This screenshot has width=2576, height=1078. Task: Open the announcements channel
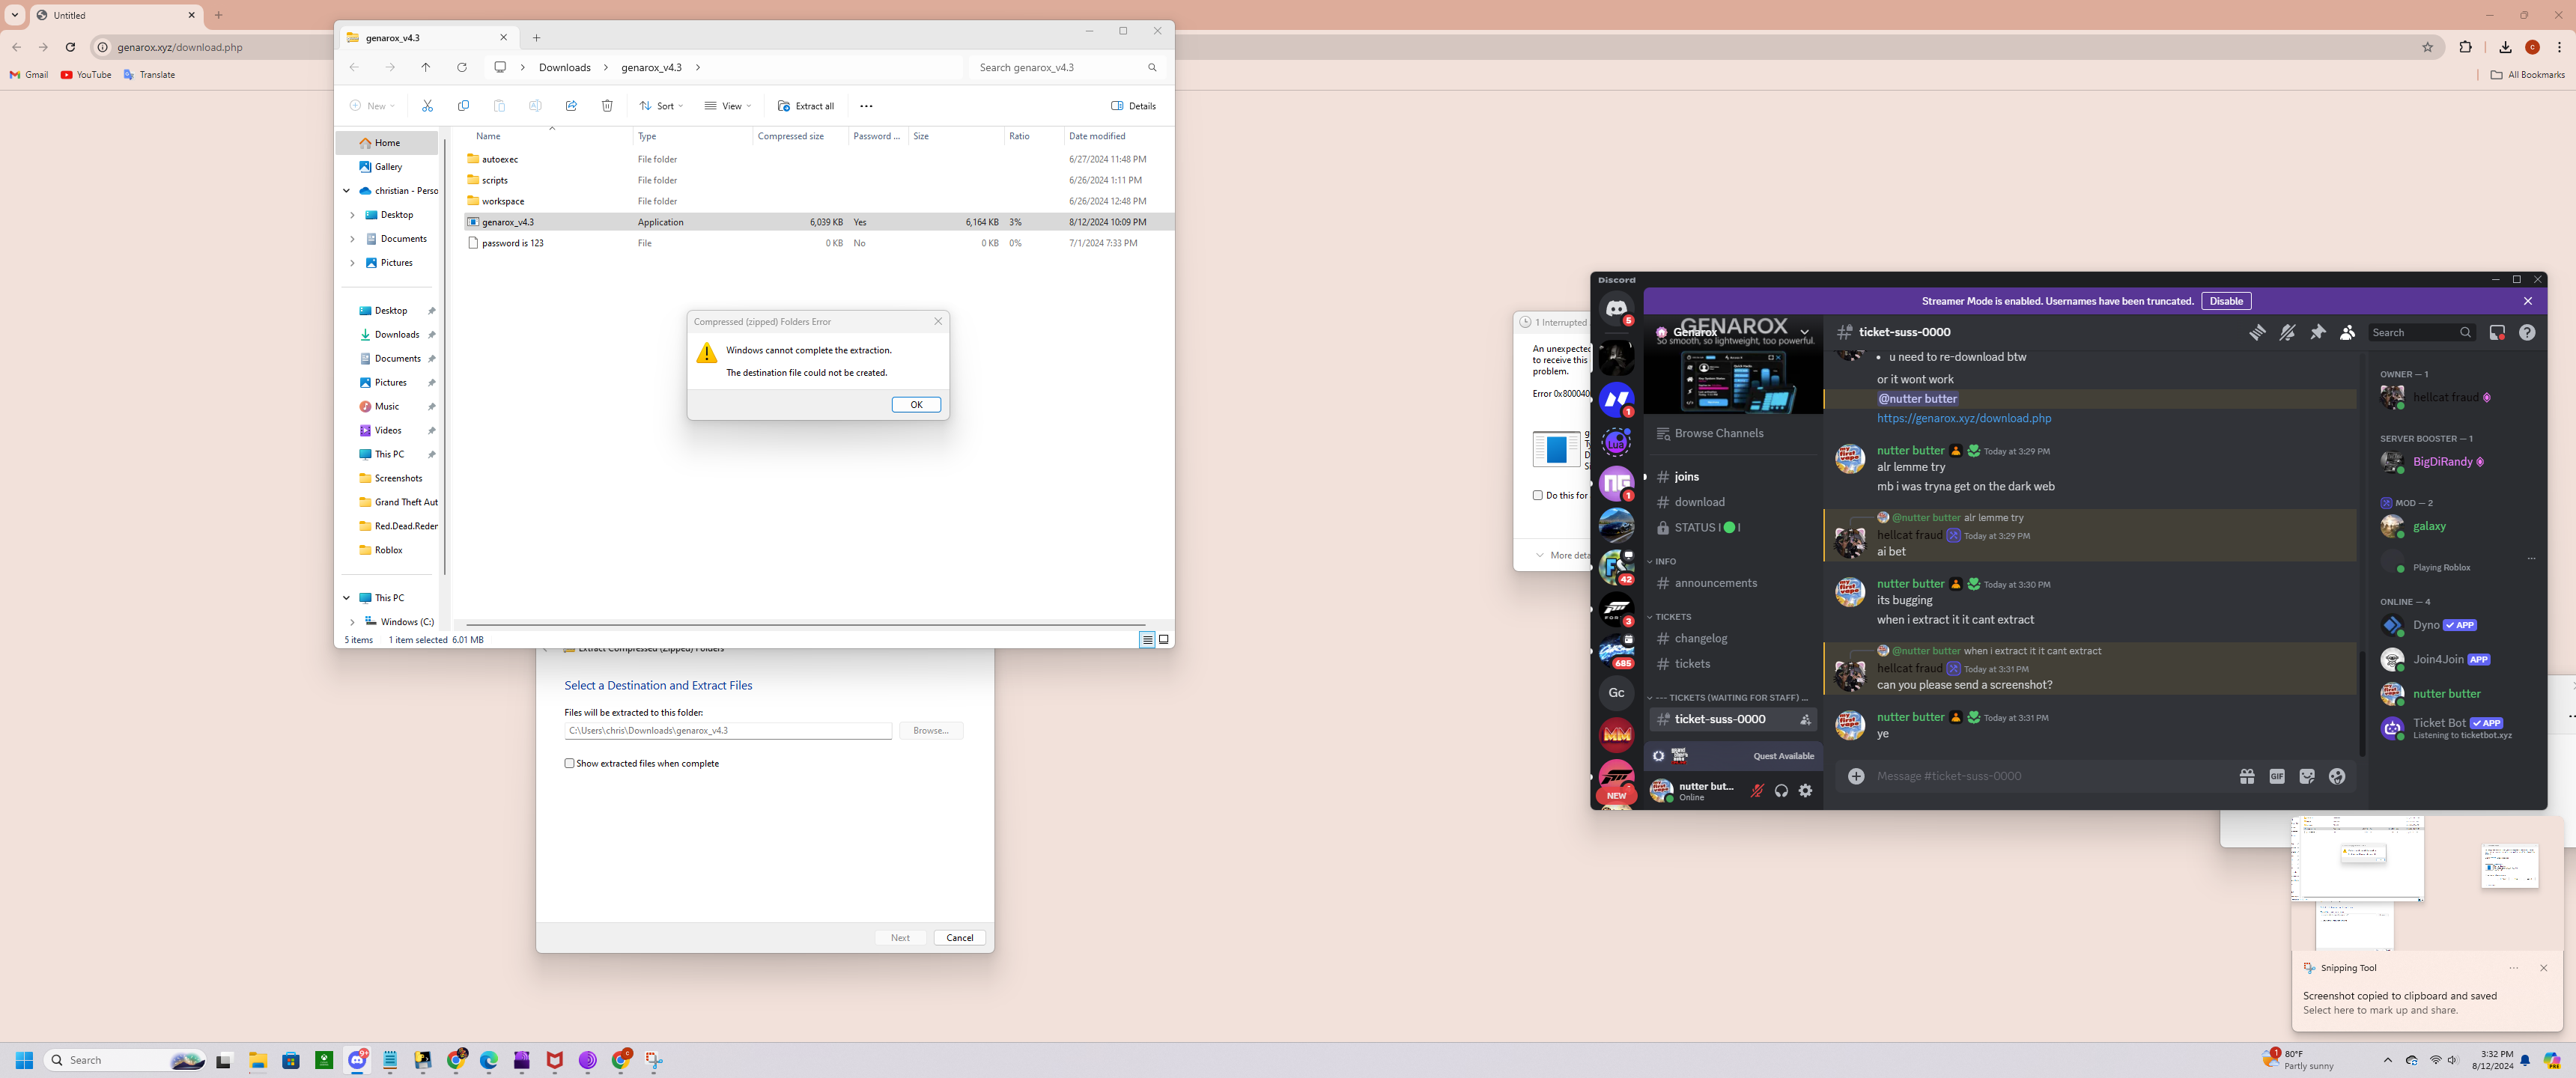click(x=1715, y=583)
